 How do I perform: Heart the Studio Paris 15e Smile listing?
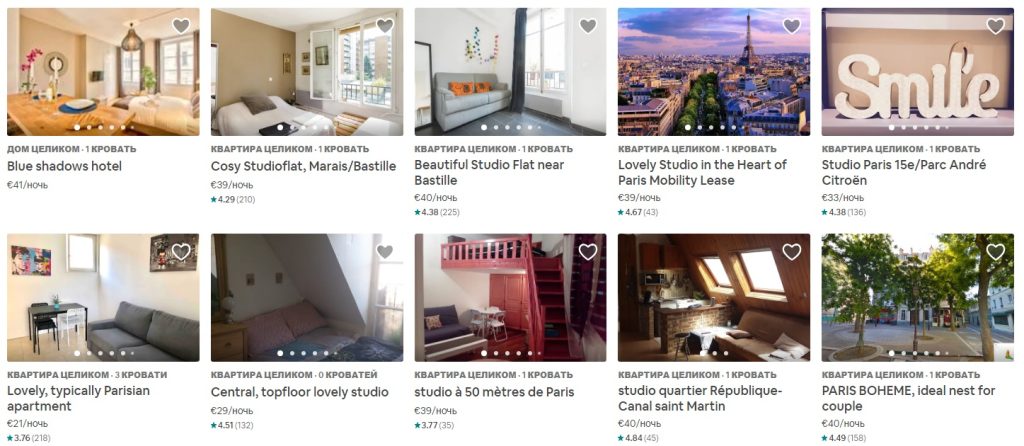[995, 26]
